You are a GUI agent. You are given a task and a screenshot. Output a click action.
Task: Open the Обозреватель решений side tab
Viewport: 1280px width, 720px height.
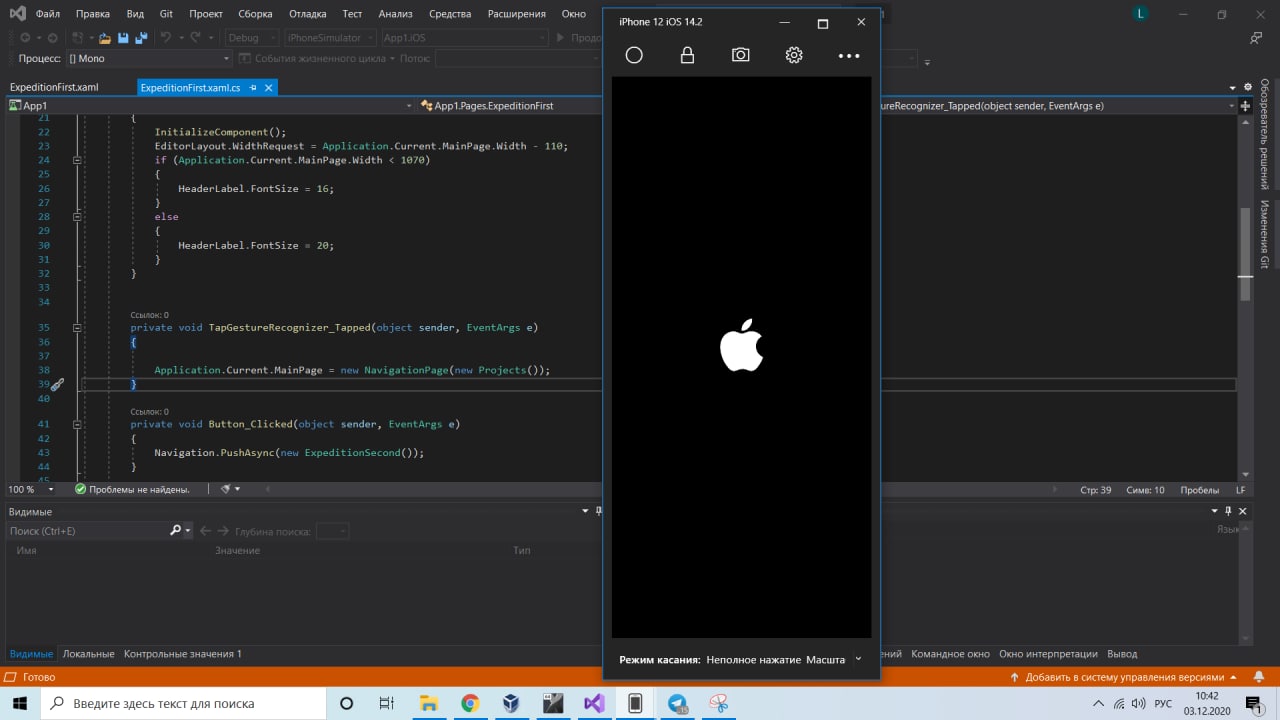pyautogui.click(x=1265, y=134)
